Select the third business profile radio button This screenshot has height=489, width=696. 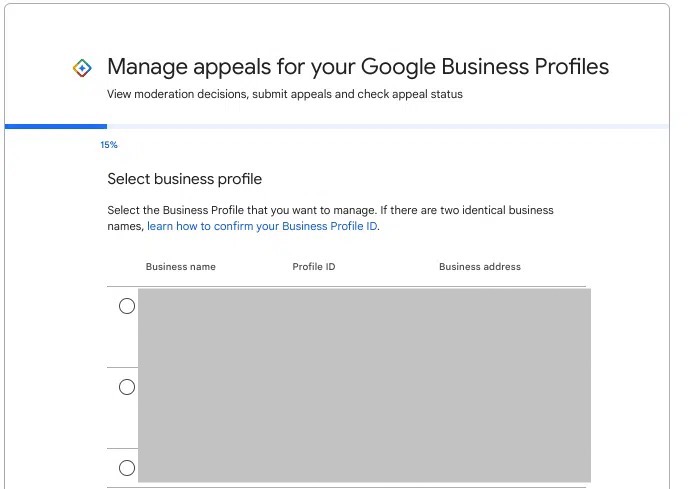pyautogui.click(x=127, y=467)
